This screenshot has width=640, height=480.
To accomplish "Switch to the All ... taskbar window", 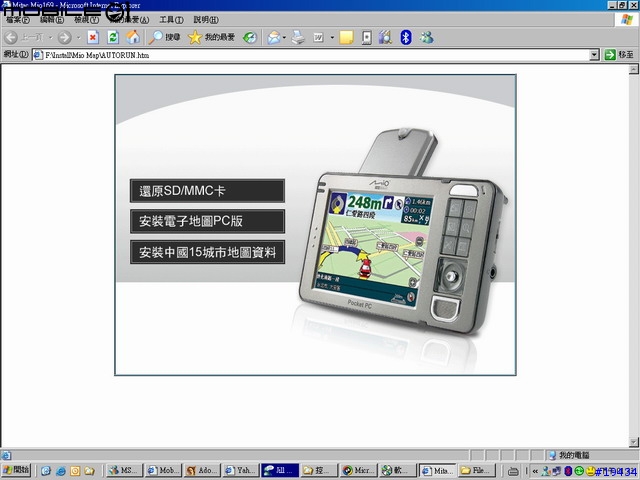I will [x=280, y=471].
